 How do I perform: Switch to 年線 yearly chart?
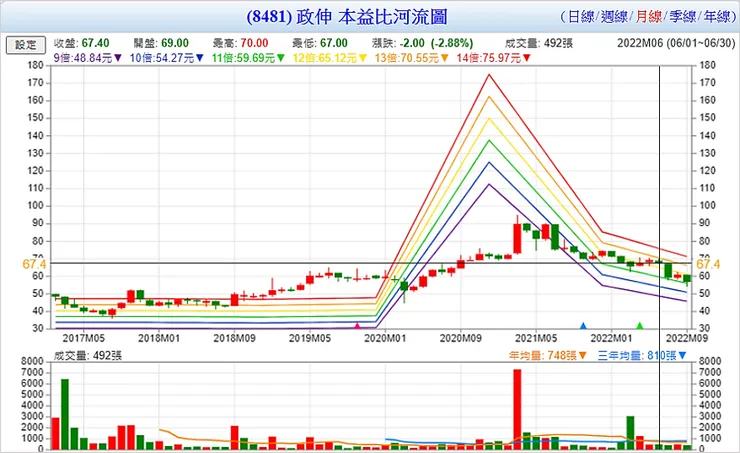[x=717, y=17]
